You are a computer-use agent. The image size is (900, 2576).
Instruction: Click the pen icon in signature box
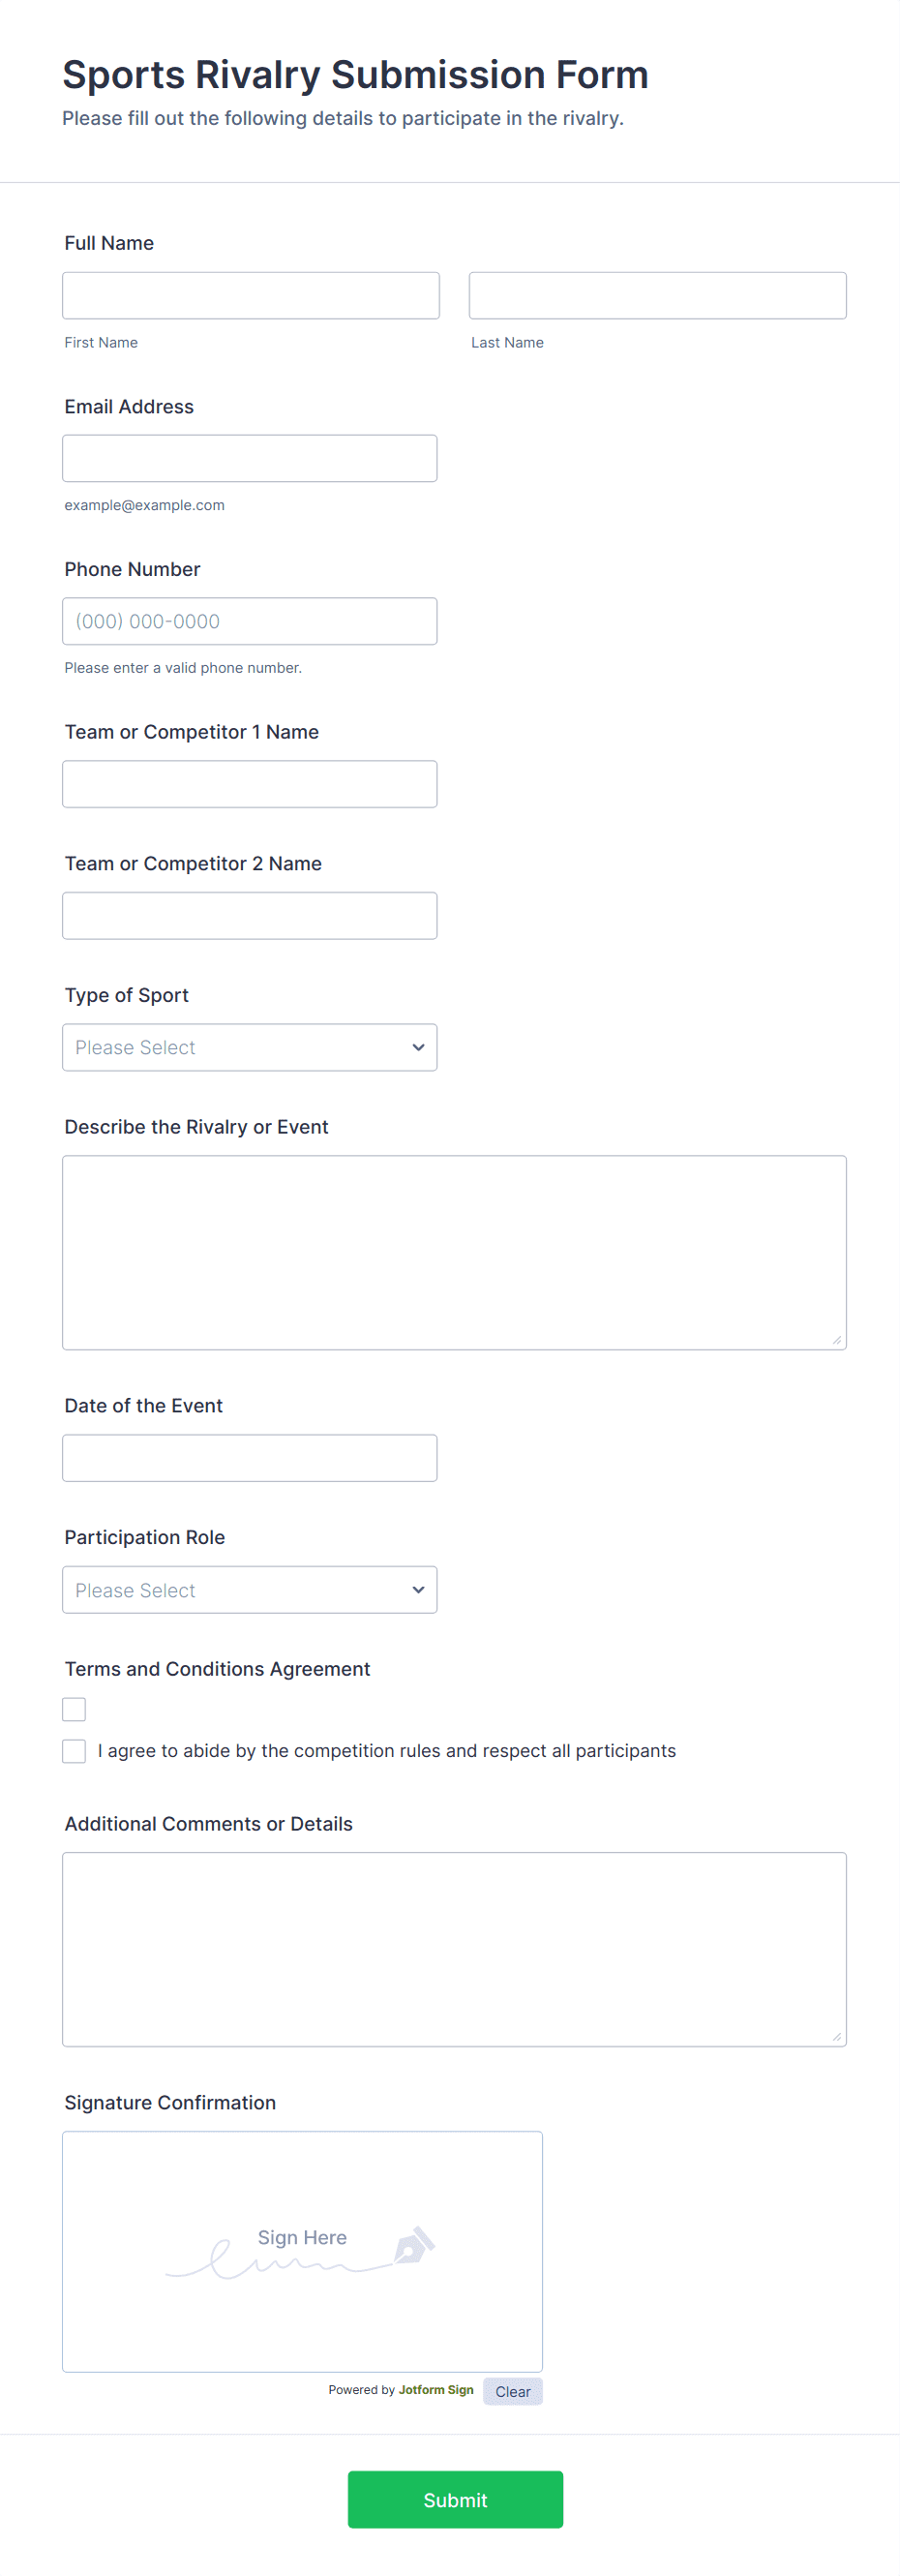tap(414, 2246)
